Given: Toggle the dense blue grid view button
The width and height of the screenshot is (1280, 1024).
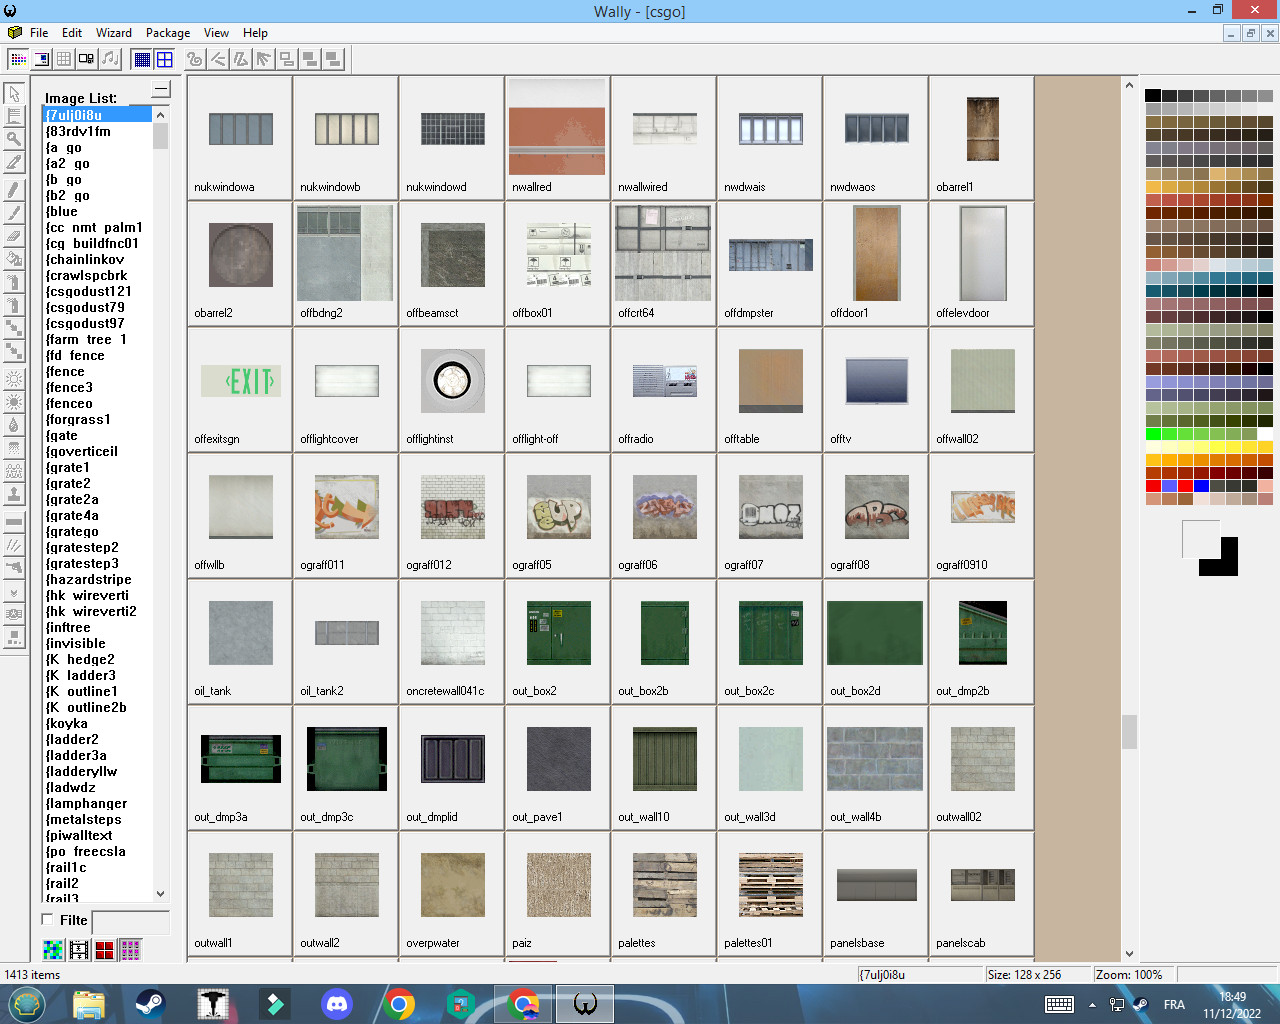Looking at the screenshot, I should [142, 59].
